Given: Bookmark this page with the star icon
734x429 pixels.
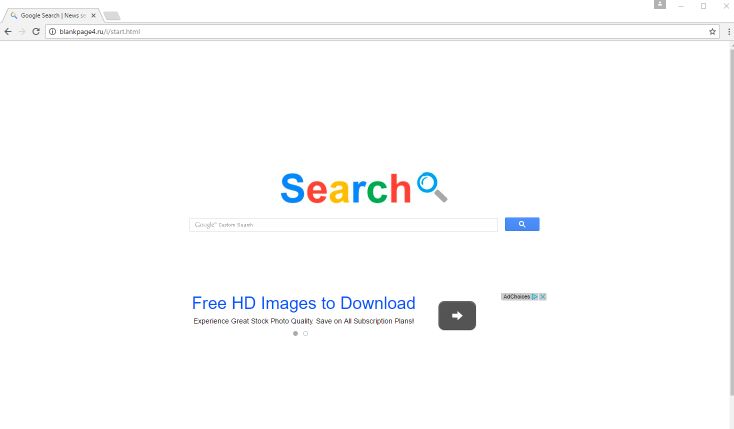Looking at the screenshot, I should point(712,31).
